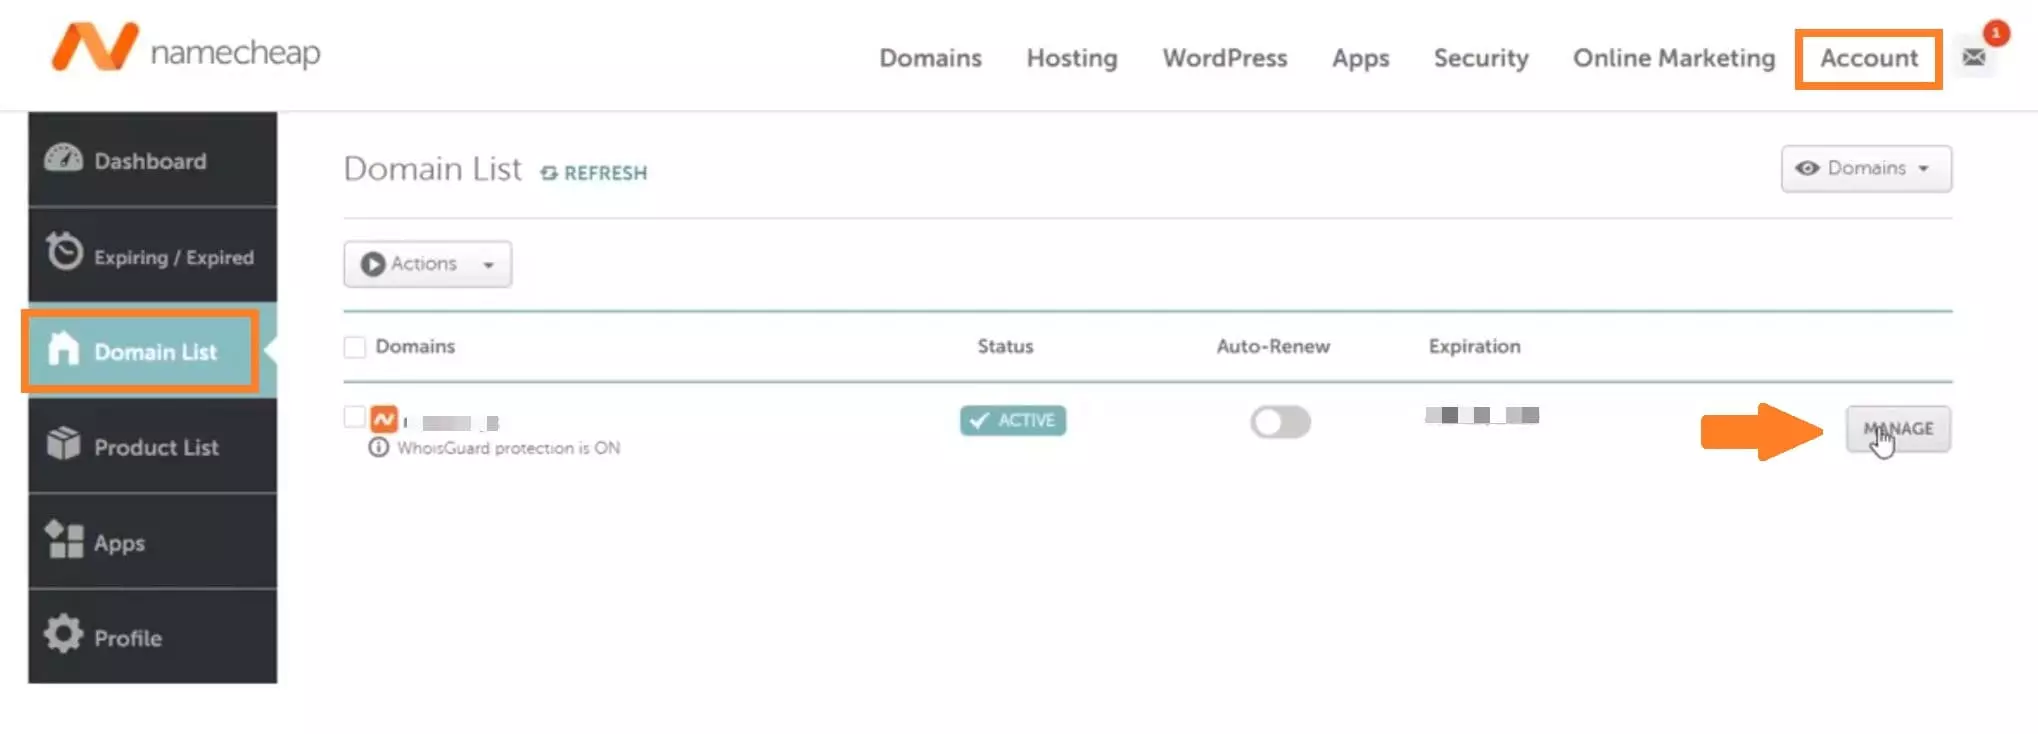Click the WhoisGuard info icon
The height and width of the screenshot is (734, 2038).
click(378, 448)
